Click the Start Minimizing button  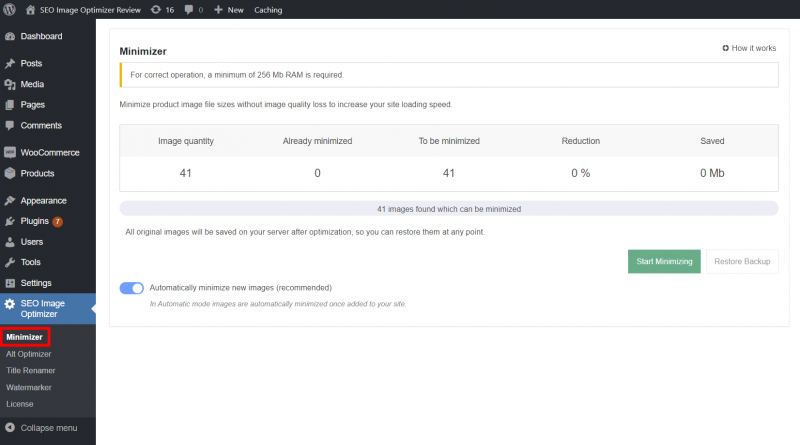pyautogui.click(x=664, y=261)
